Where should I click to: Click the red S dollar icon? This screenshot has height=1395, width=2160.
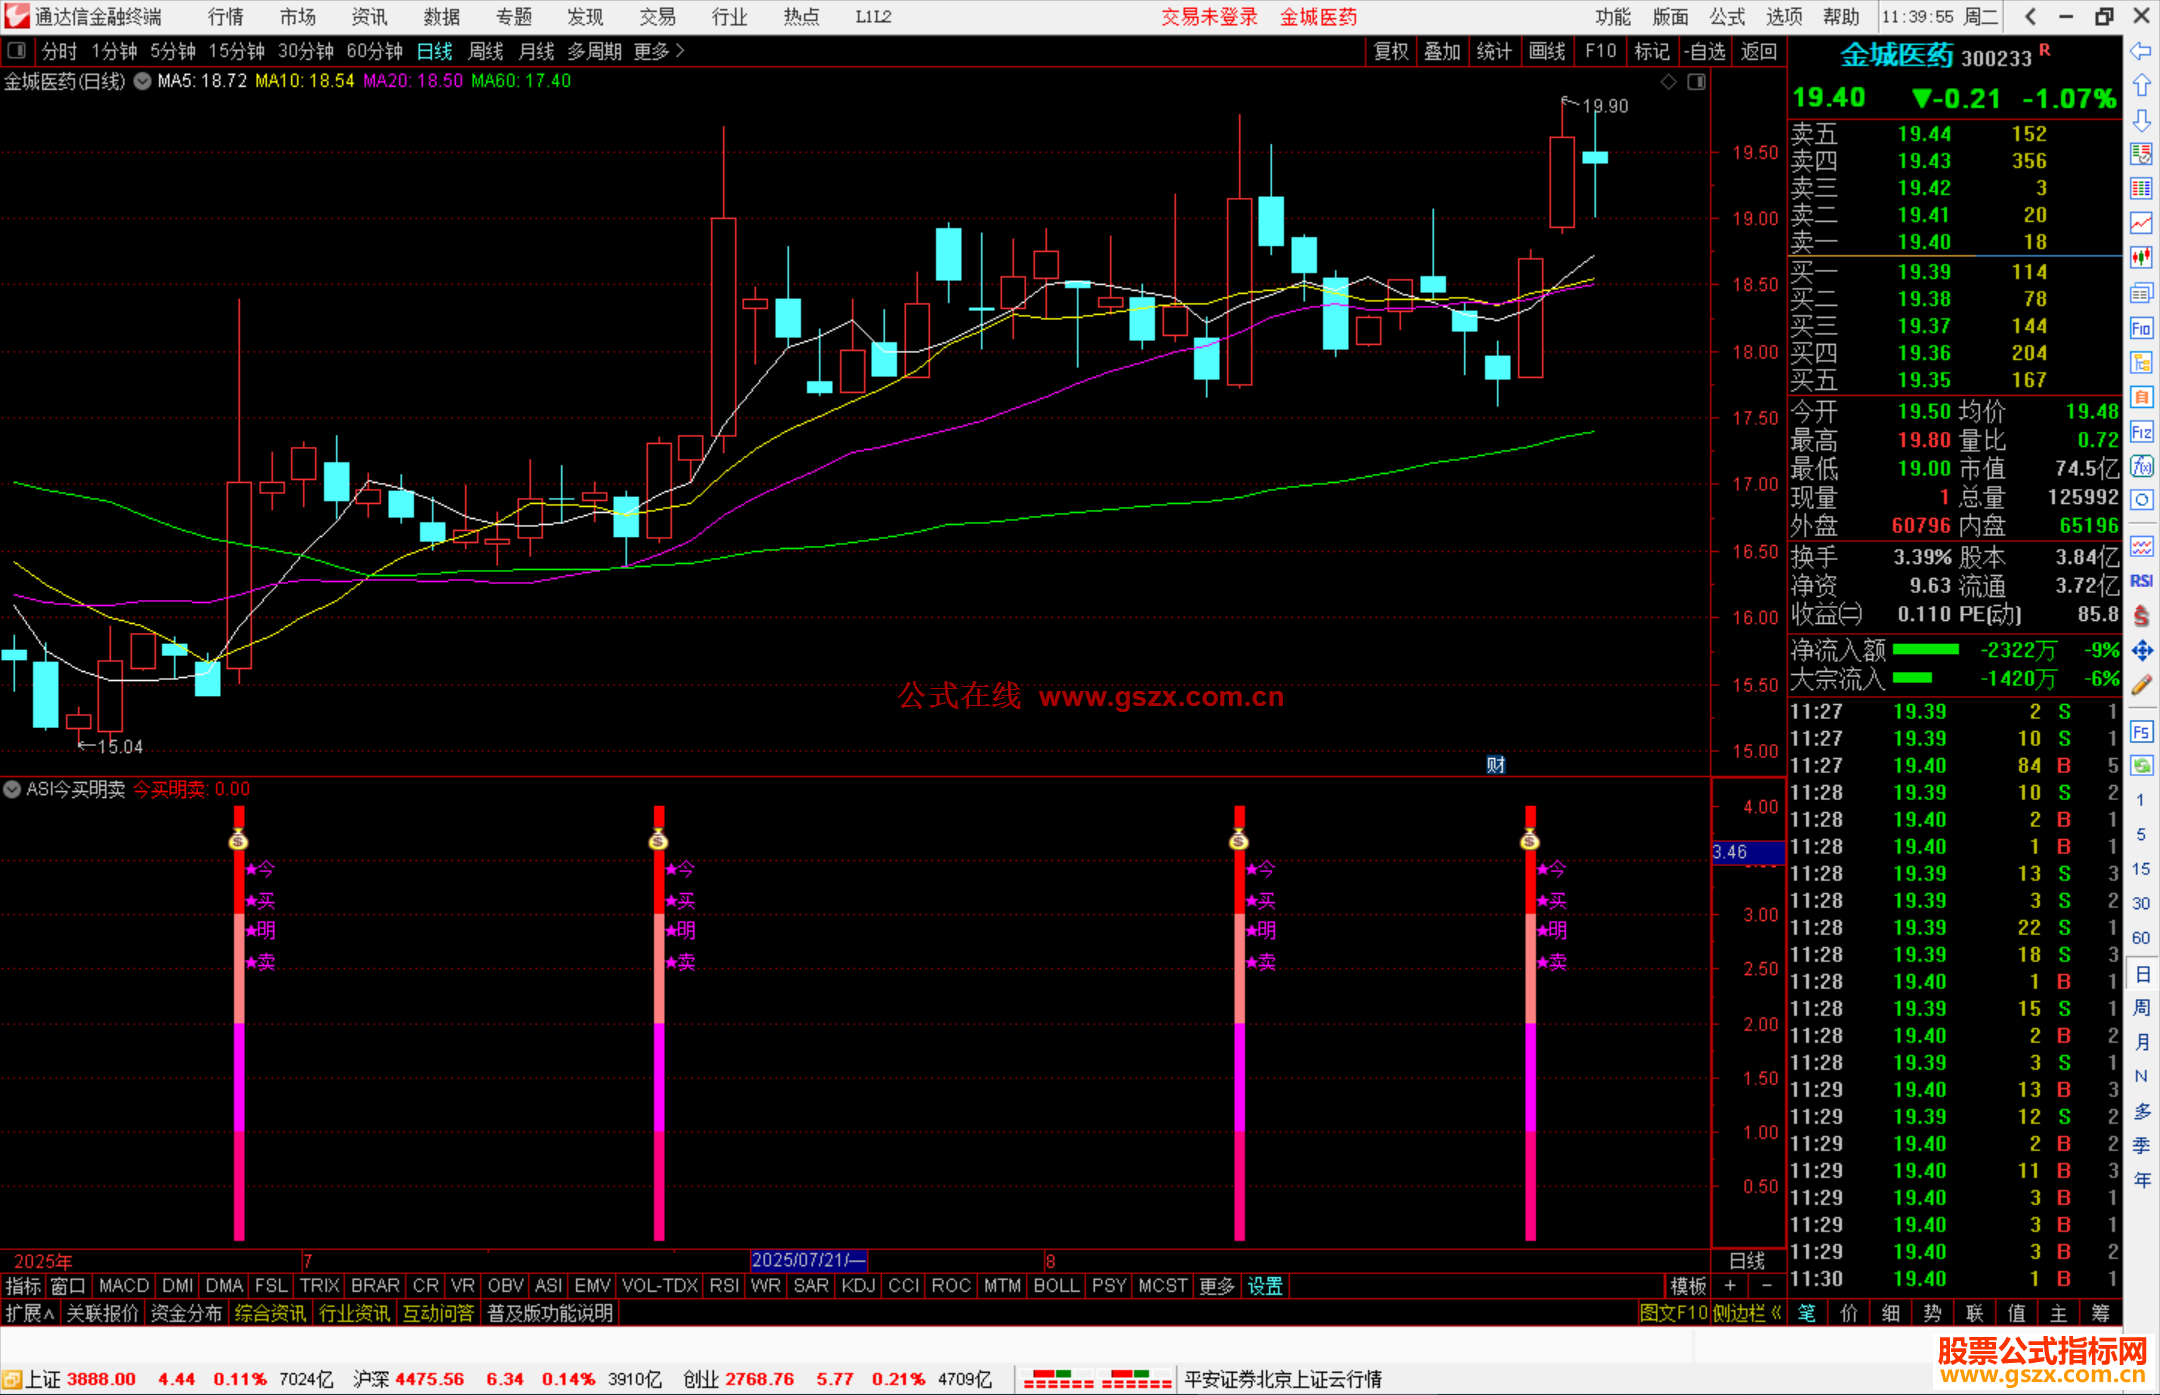pyautogui.click(x=2141, y=616)
